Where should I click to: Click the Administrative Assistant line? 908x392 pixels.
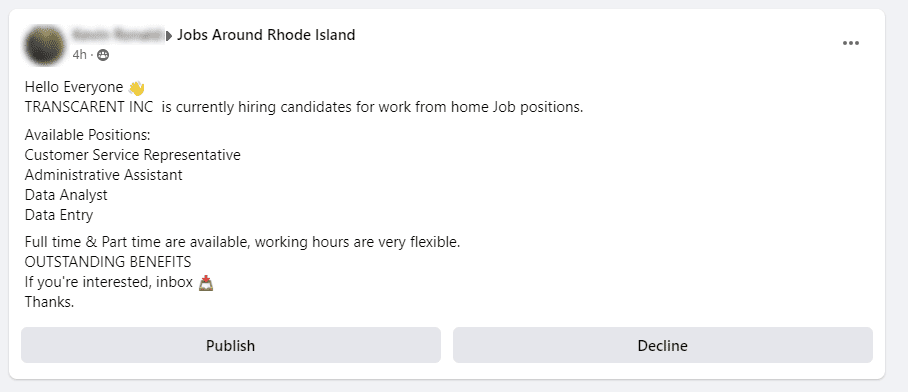[x=104, y=175]
